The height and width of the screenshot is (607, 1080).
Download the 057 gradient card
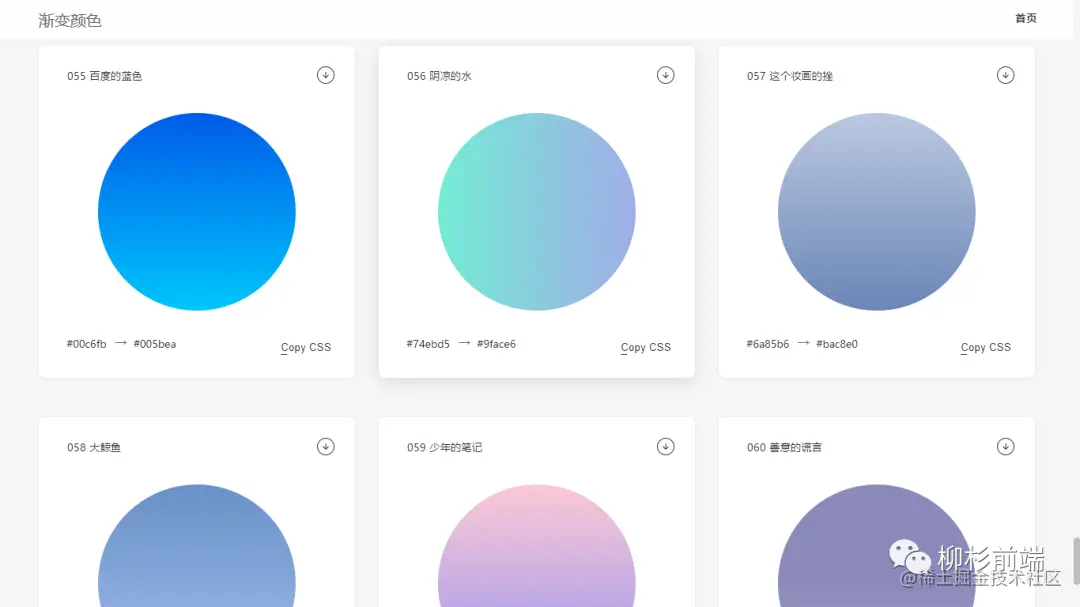point(1006,75)
